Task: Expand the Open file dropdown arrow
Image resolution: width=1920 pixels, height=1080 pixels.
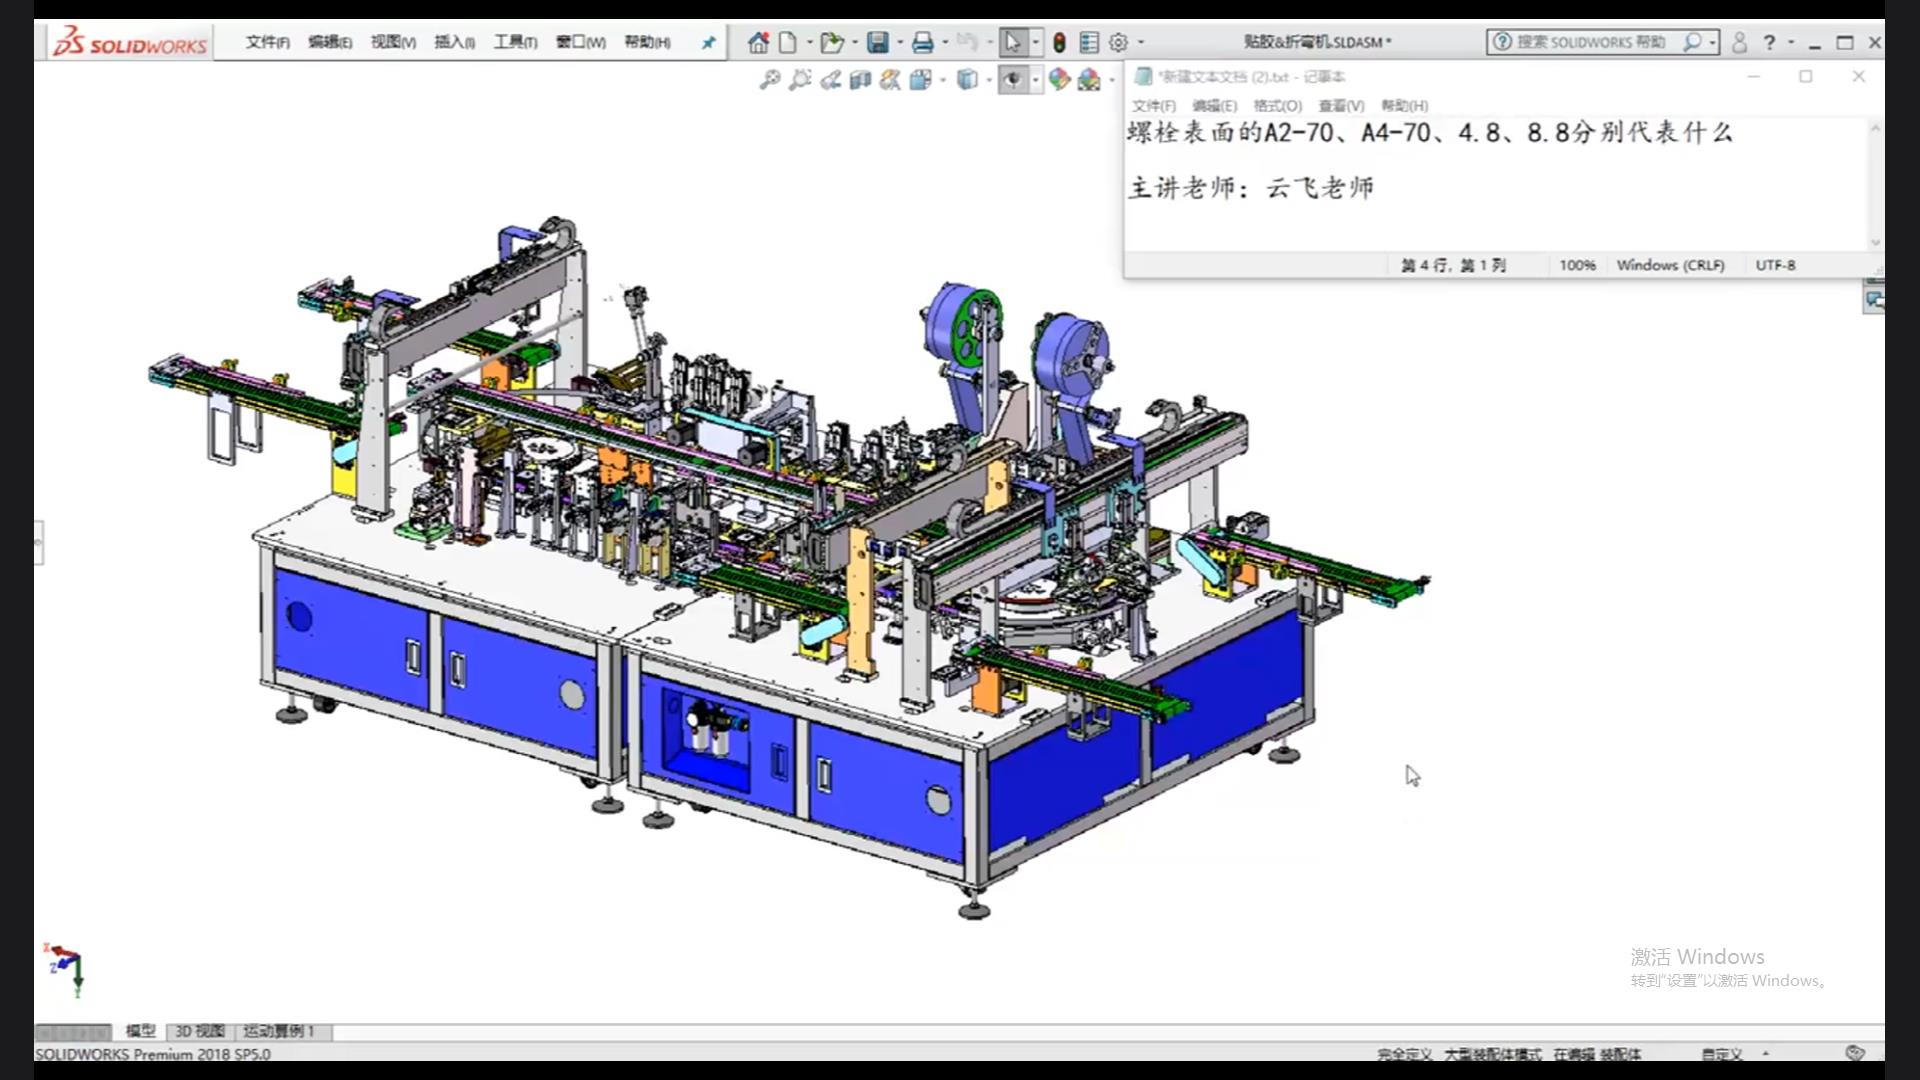Action: click(x=854, y=42)
